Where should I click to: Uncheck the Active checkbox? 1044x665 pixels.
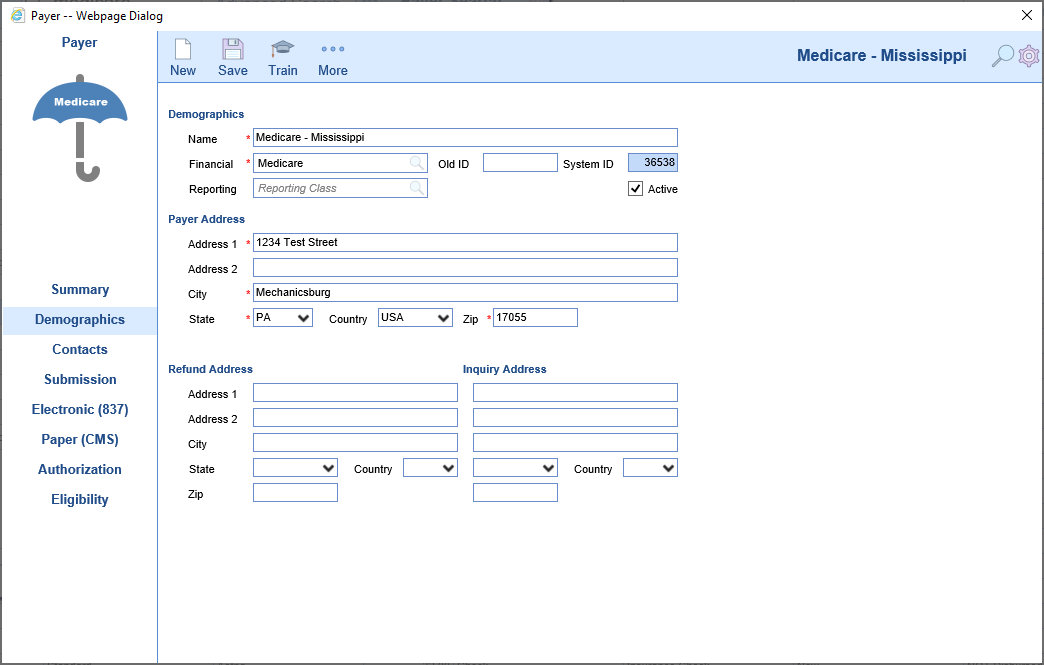point(635,189)
